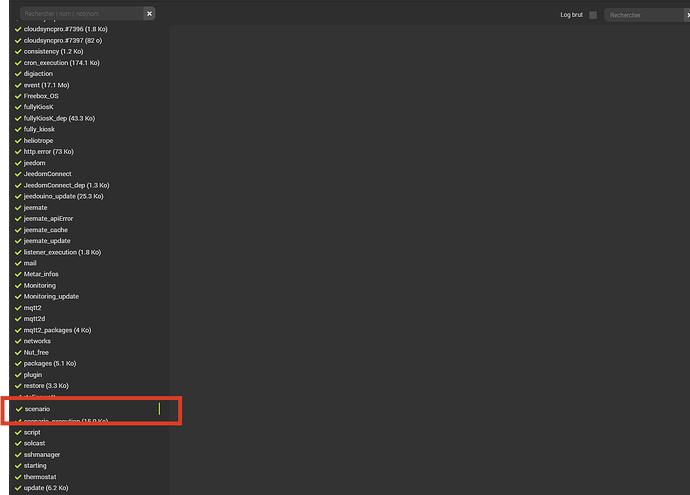Select the packages (5.1 Ko) log
Viewport: 690px width, 495px height.
click(50, 364)
